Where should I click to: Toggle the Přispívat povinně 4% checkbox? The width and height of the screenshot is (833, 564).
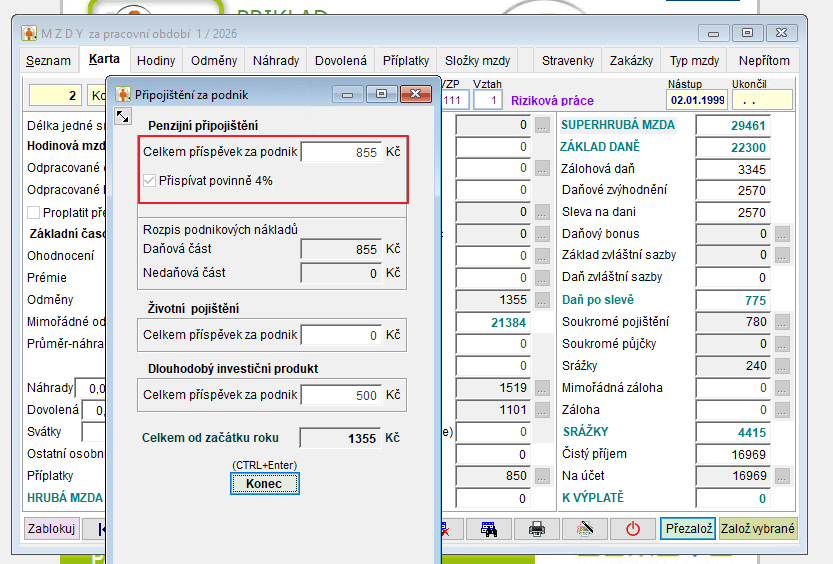click(x=151, y=181)
